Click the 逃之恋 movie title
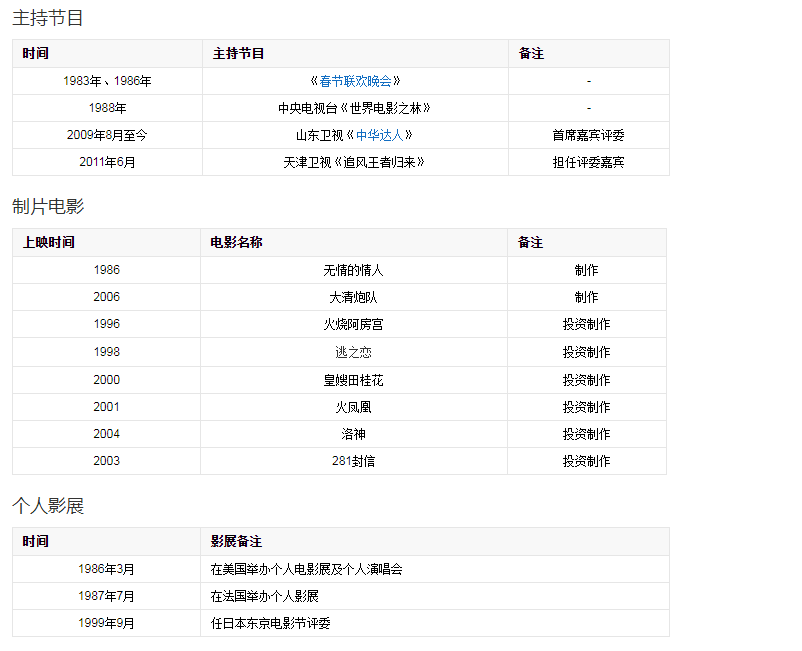Image resolution: width=802 pixels, height=651 pixels. [x=353, y=352]
